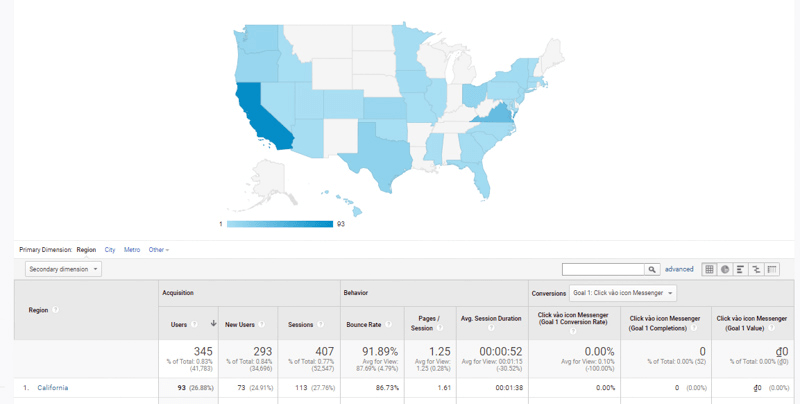Switch to the Data table view icon
The width and height of the screenshot is (800, 404).
click(709, 269)
